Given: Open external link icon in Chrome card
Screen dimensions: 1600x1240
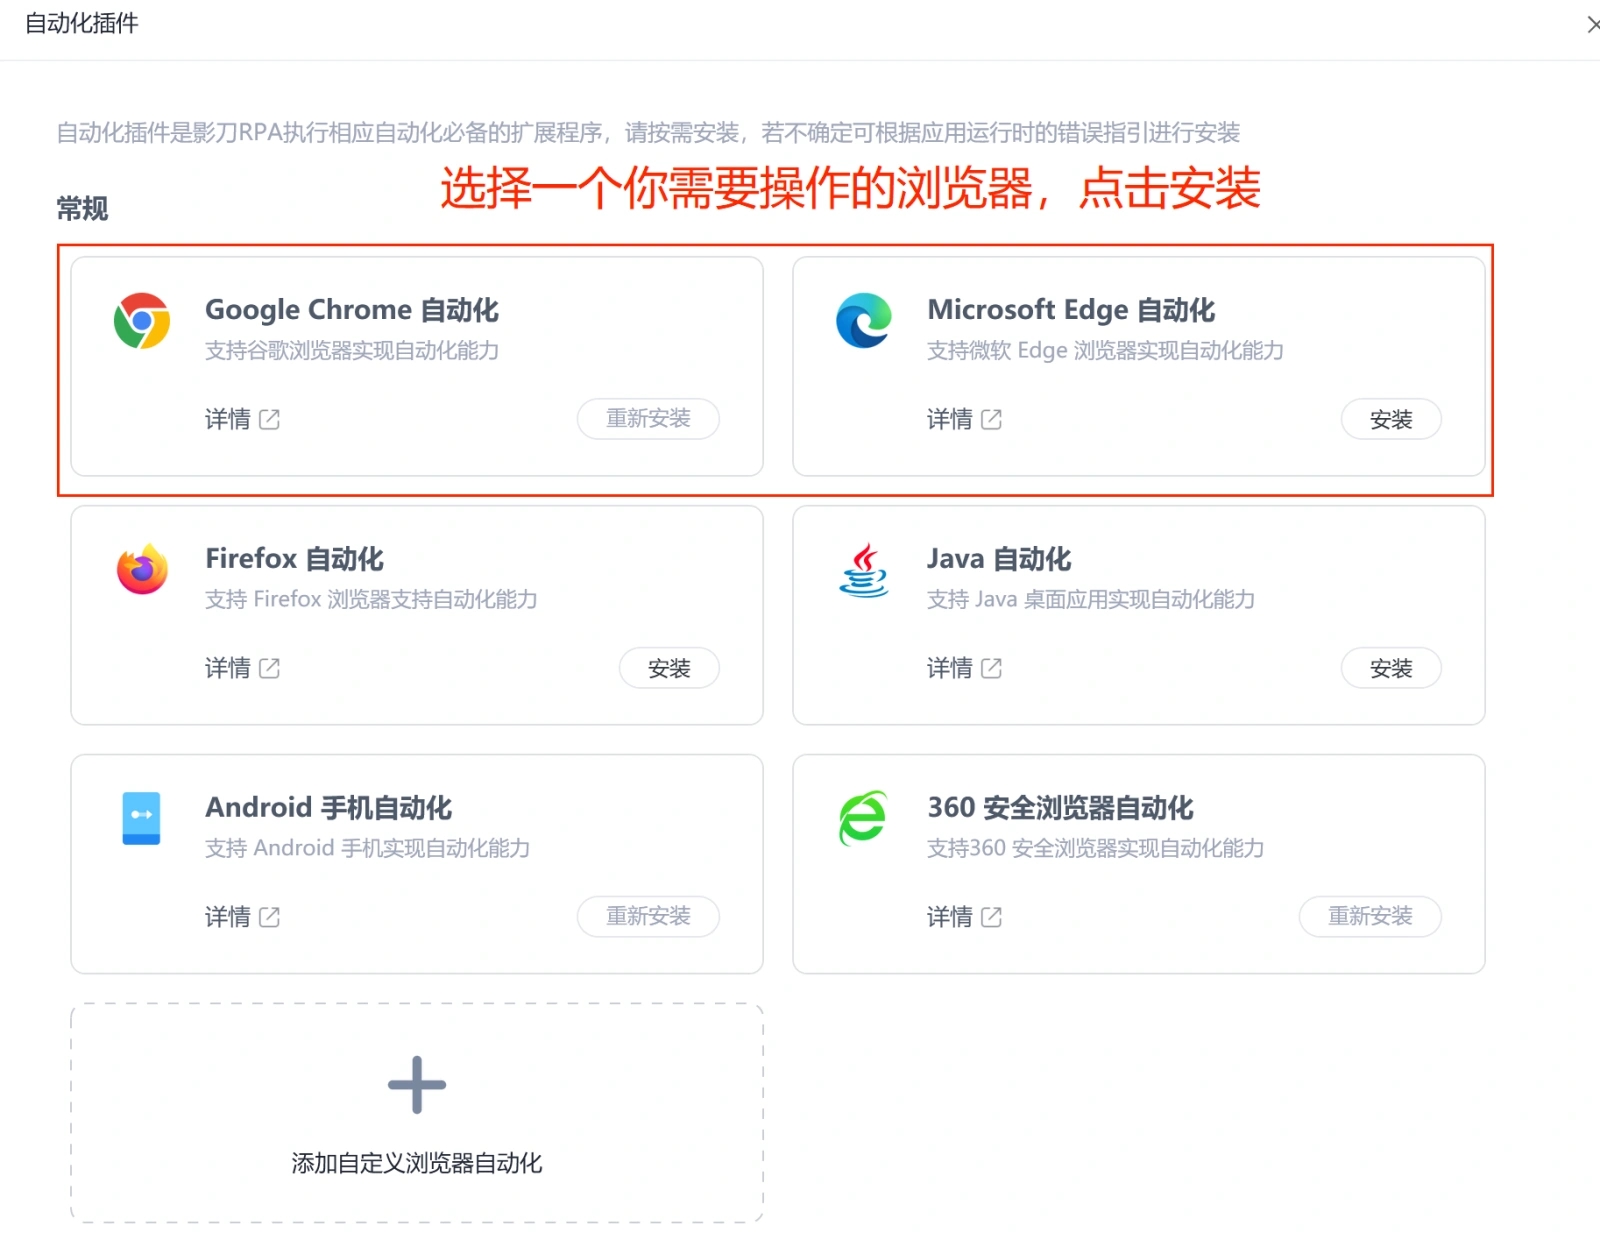Looking at the screenshot, I should 269,419.
